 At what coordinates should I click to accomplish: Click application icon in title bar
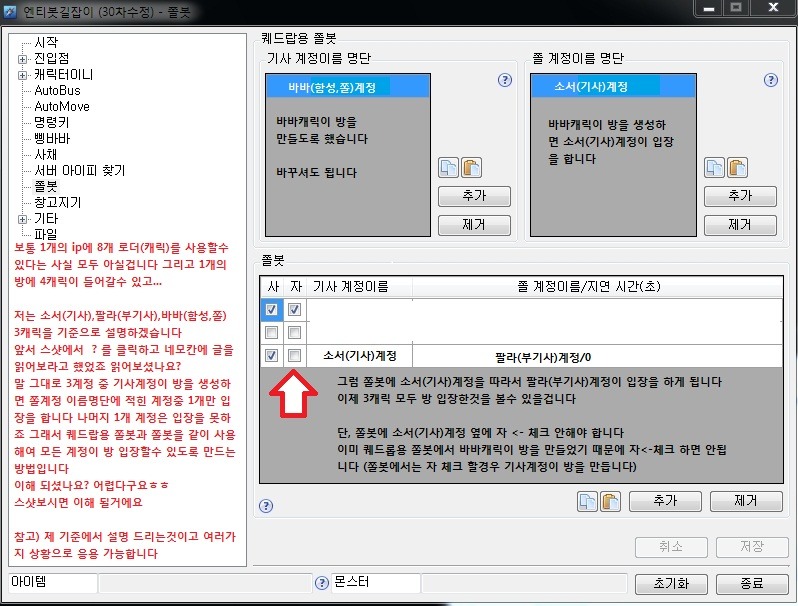[x=10, y=11]
